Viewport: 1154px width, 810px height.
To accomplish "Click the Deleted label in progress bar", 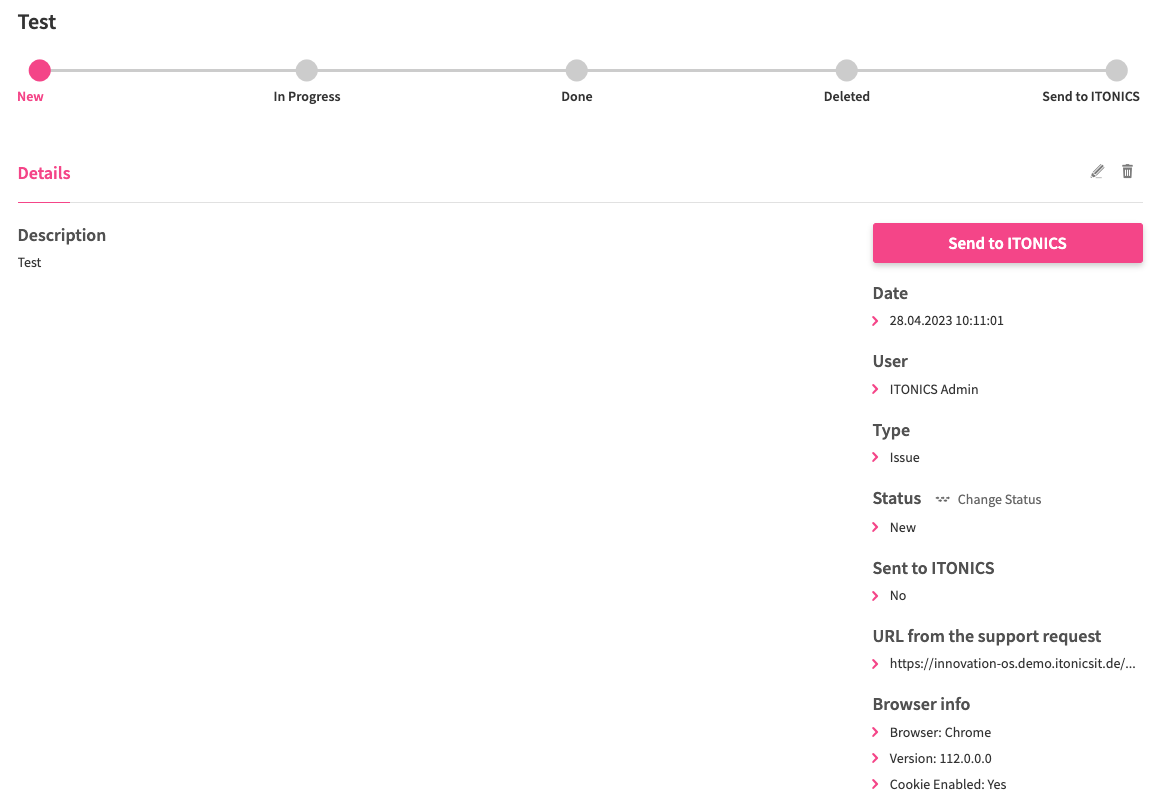I will (x=846, y=97).
